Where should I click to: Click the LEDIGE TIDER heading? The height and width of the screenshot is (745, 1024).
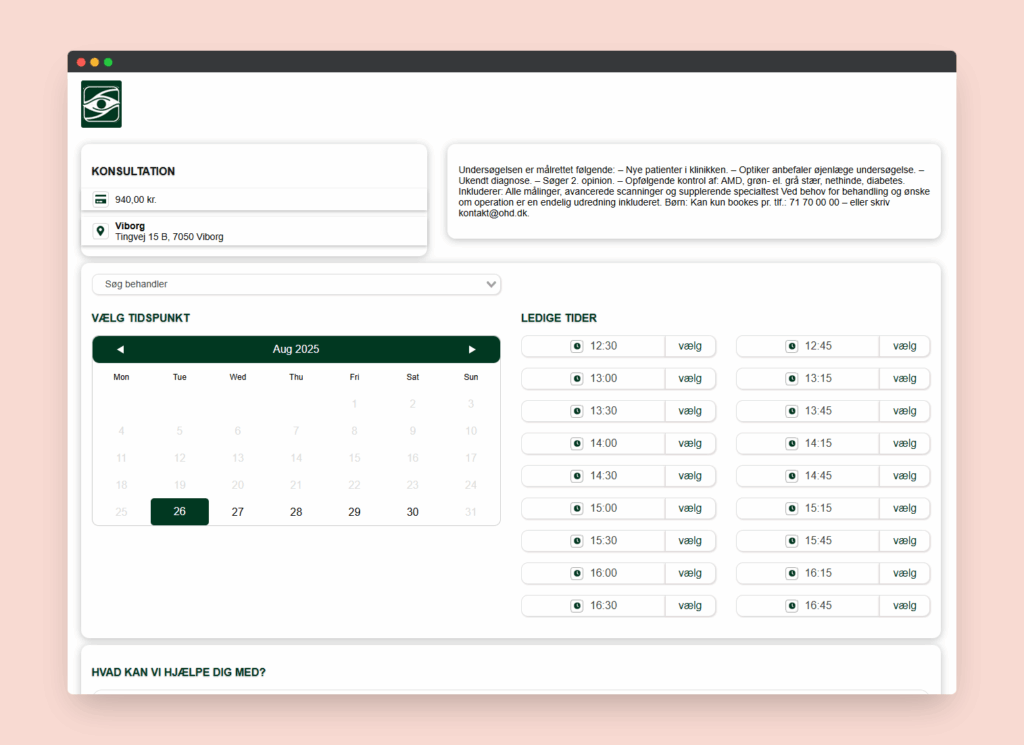(x=559, y=318)
